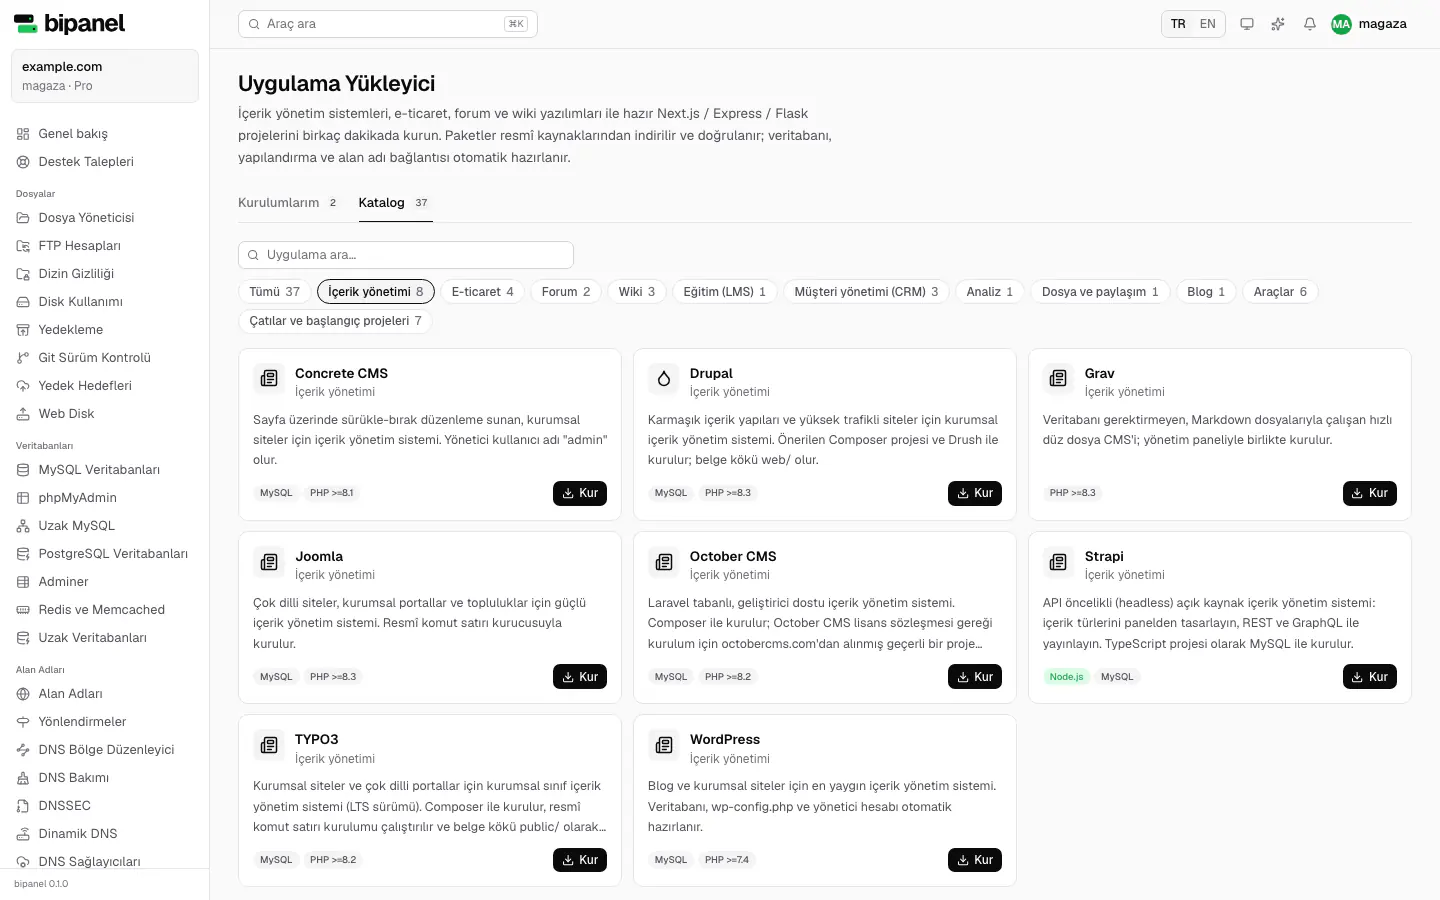
Task: Click the Uzak MySQL network icon
Action: click(x=23, y=526)
